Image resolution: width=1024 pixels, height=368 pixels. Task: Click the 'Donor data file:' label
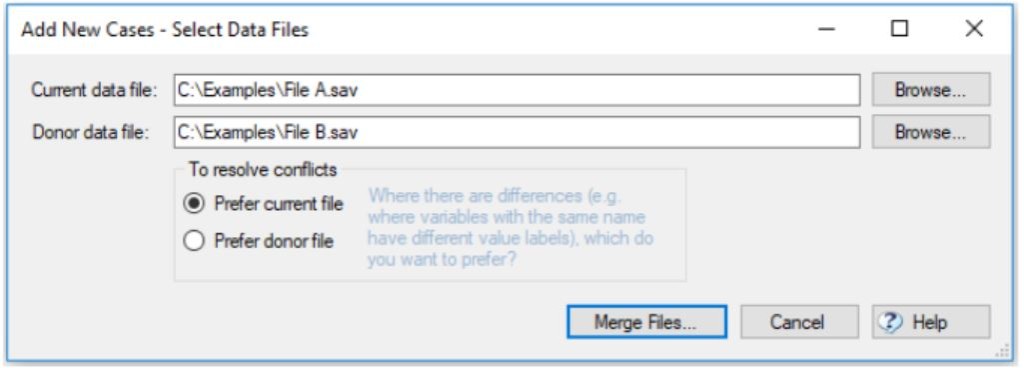coord(92,132)
